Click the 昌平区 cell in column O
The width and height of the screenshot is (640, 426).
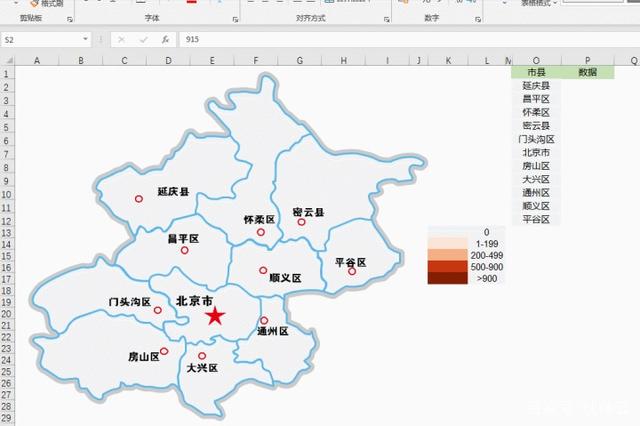(x=536, y=99)
